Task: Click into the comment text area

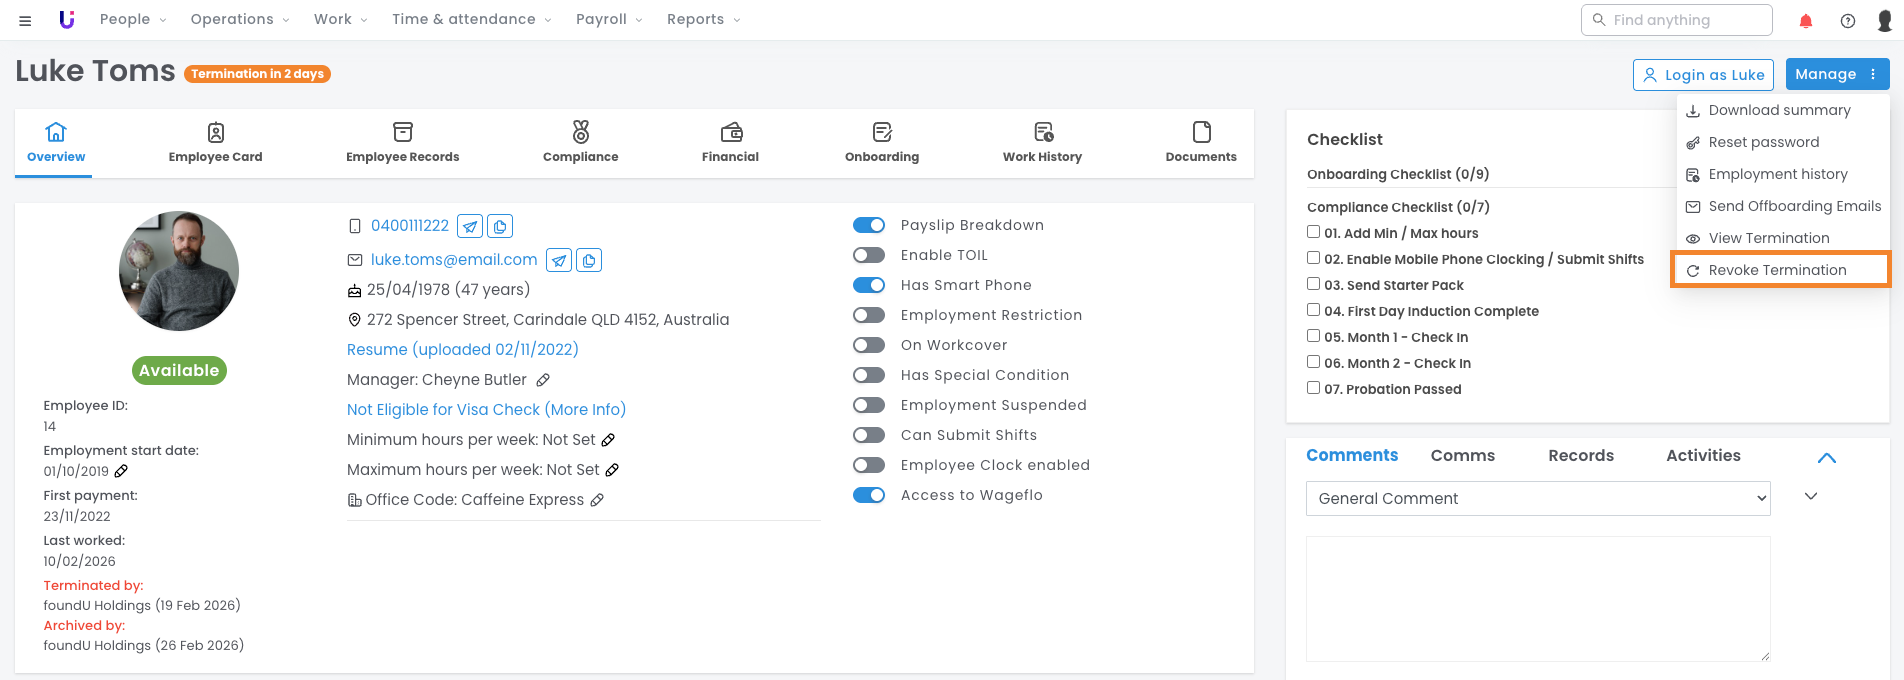Action: coord(1537,598)
